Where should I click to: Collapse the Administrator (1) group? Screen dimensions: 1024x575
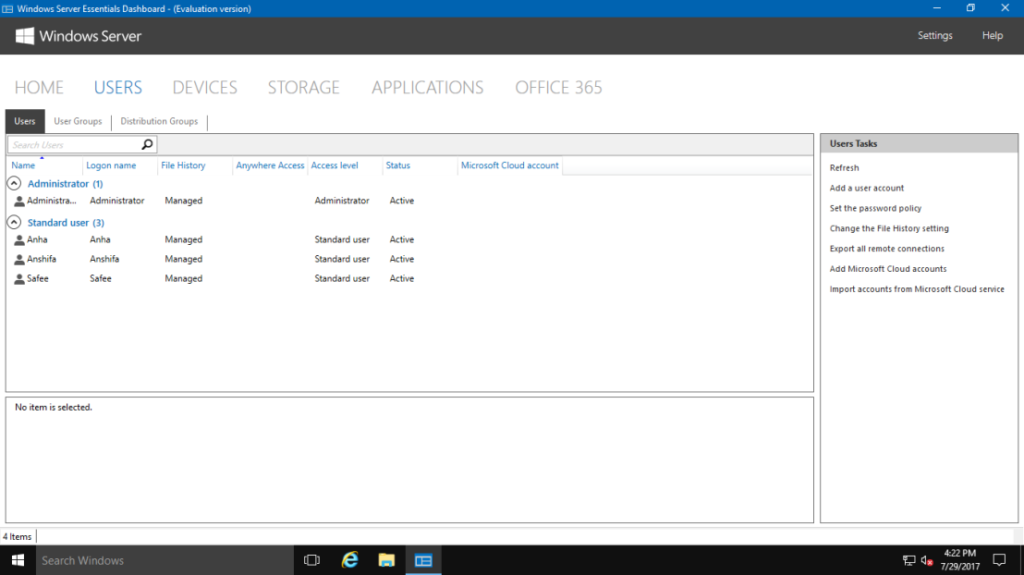click(x=14, y=184)
